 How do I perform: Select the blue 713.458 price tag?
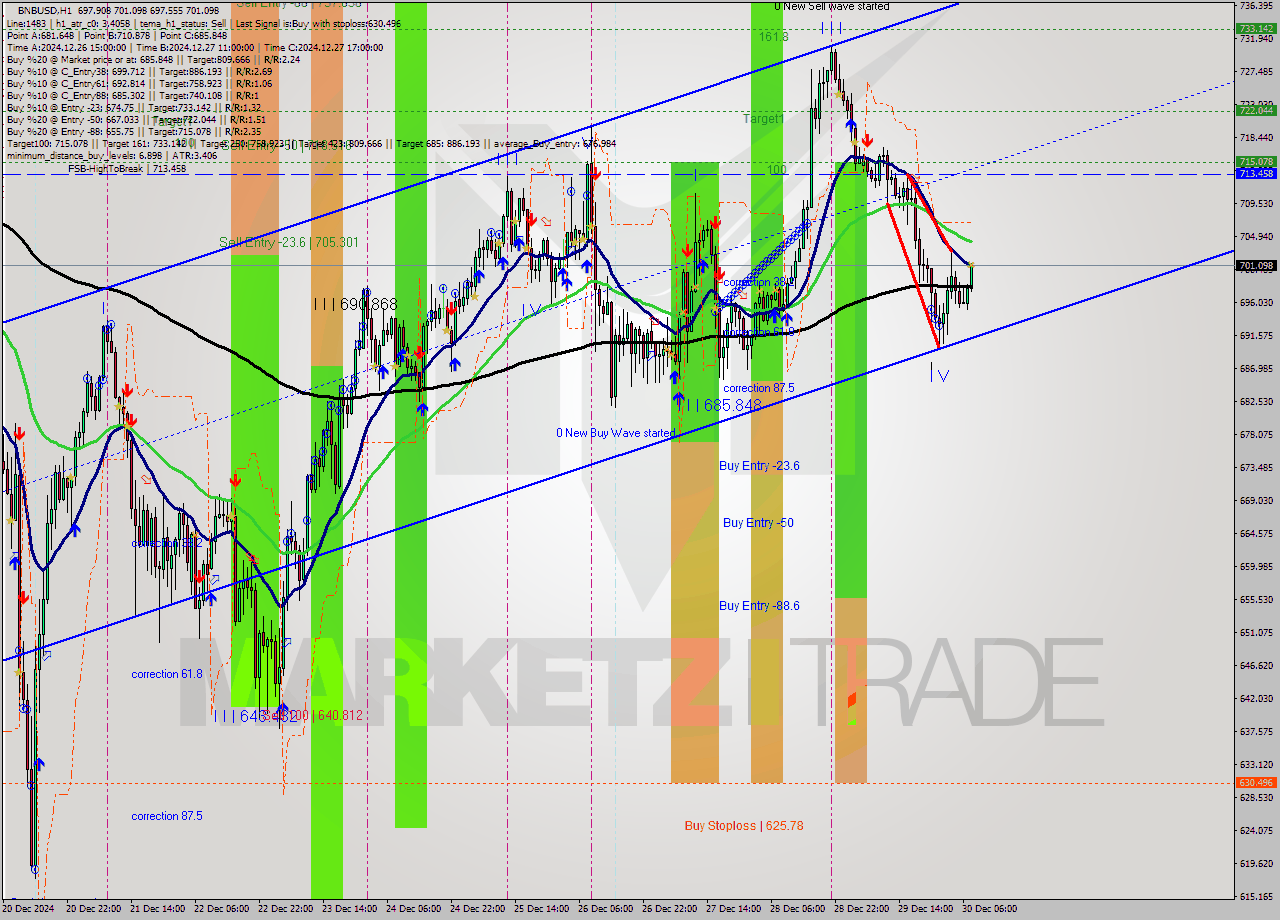tap(1256, 173)
